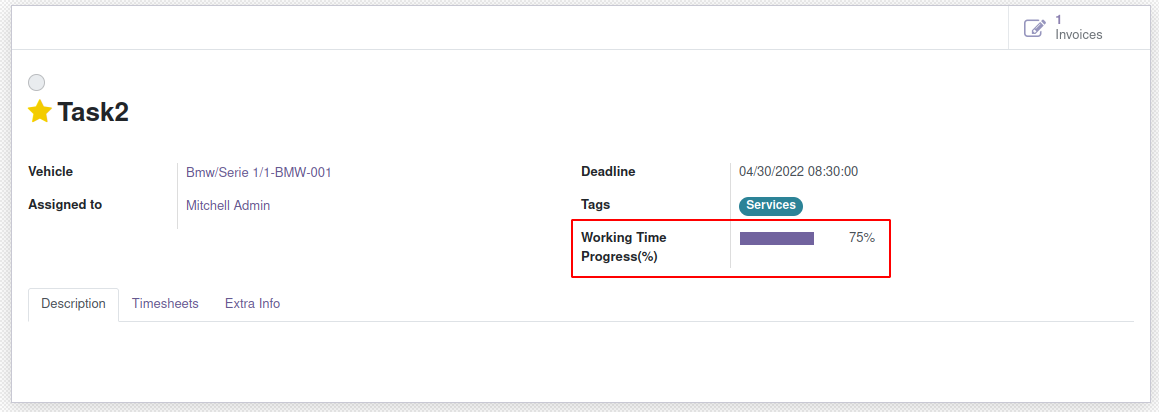
Task: Open the Mitchell Admin assignee link
Action: coord(228,205)
